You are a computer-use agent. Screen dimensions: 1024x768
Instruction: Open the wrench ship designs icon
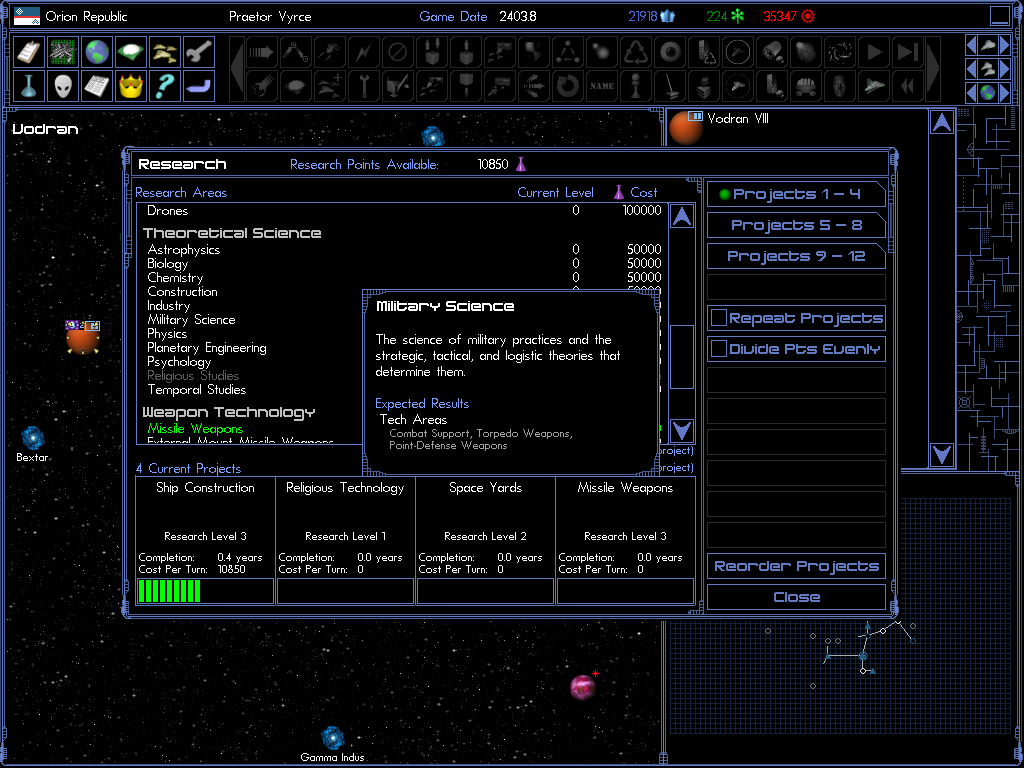198,52
